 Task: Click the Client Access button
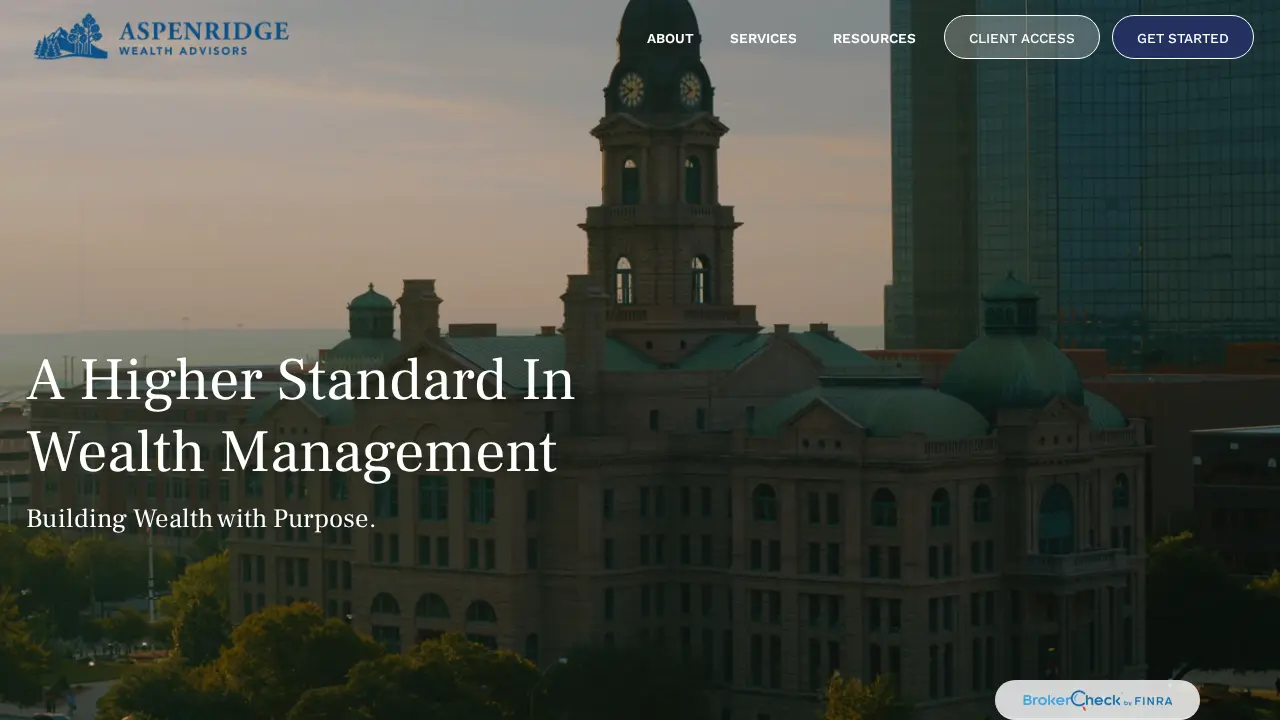click(x=1022, y=37)
